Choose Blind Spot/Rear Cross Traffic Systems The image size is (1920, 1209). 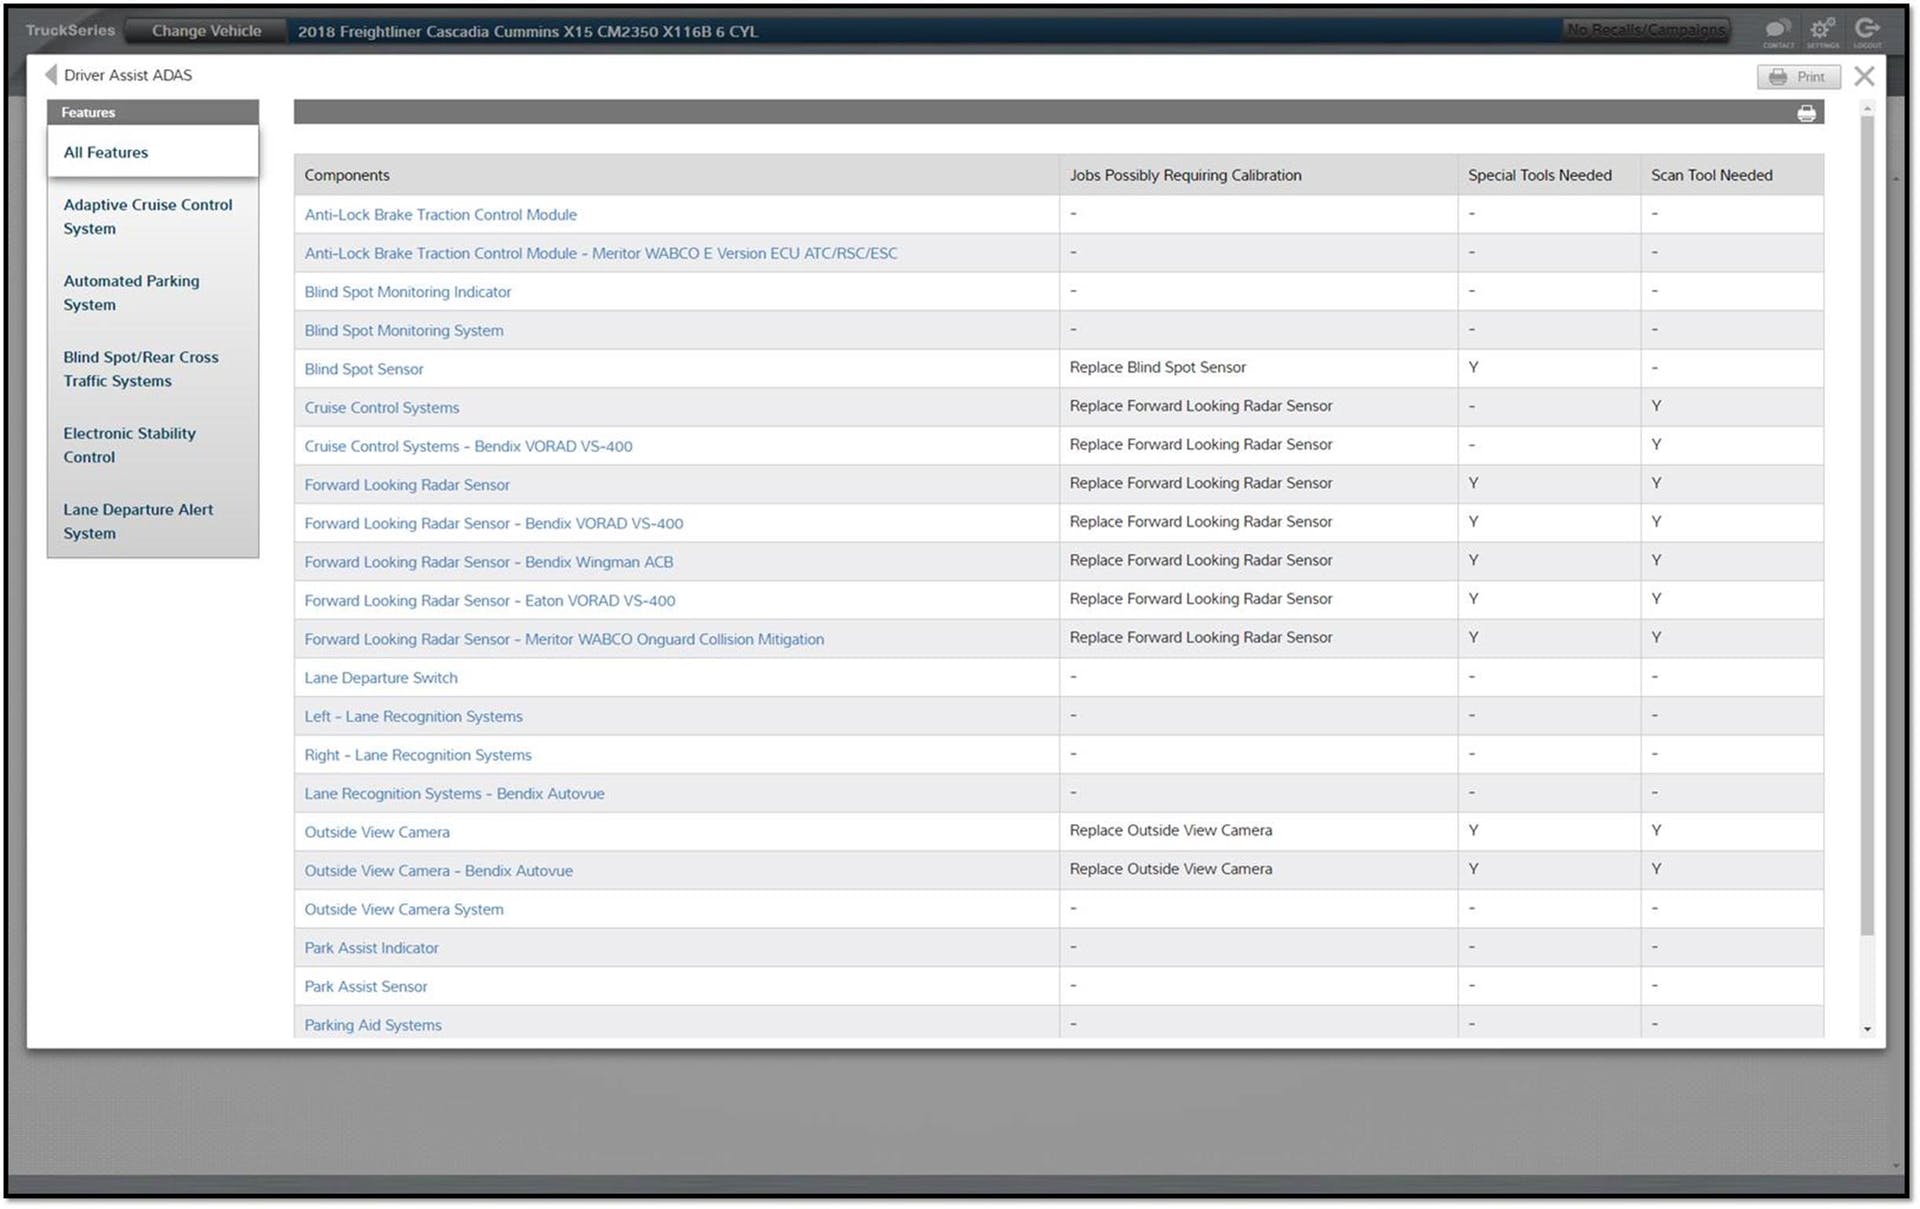point(140,368)
